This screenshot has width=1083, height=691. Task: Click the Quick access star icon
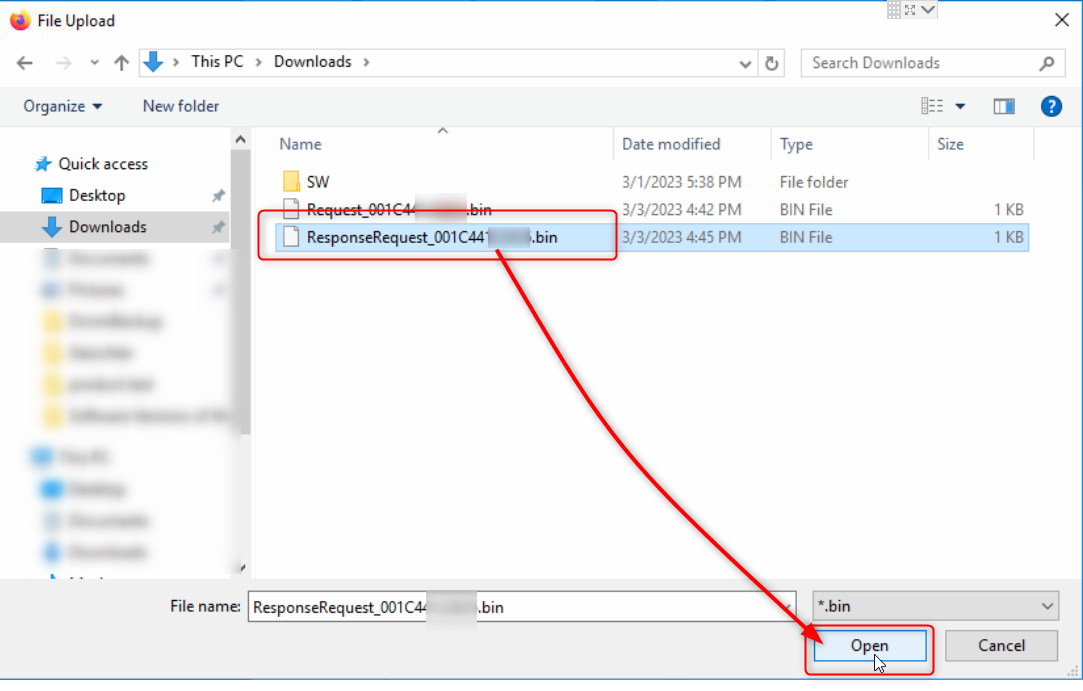(x=43, y=164)
